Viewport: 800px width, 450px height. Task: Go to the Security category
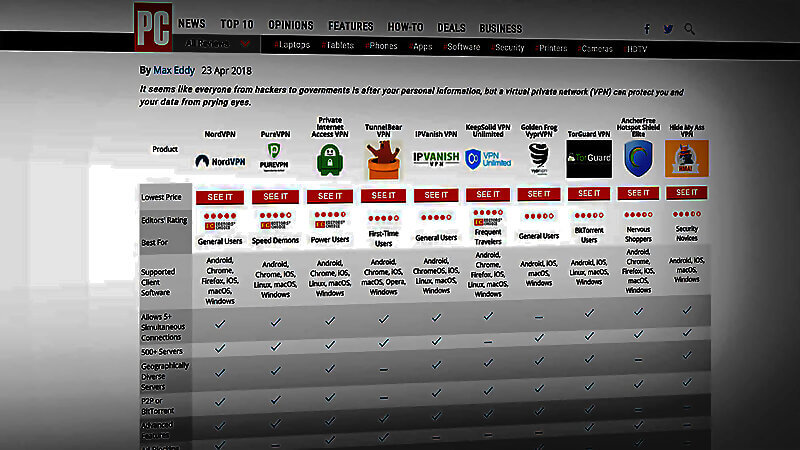[508, 47]
